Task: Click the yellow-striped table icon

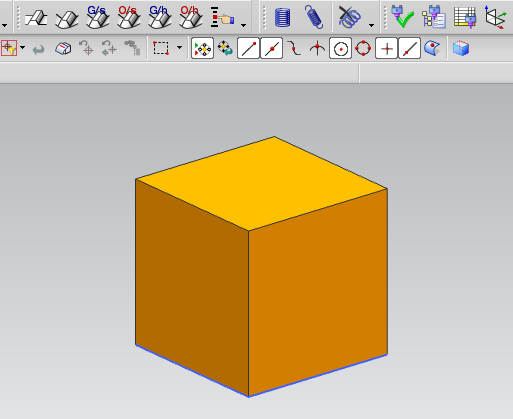Action: click(x=465, y=17)
